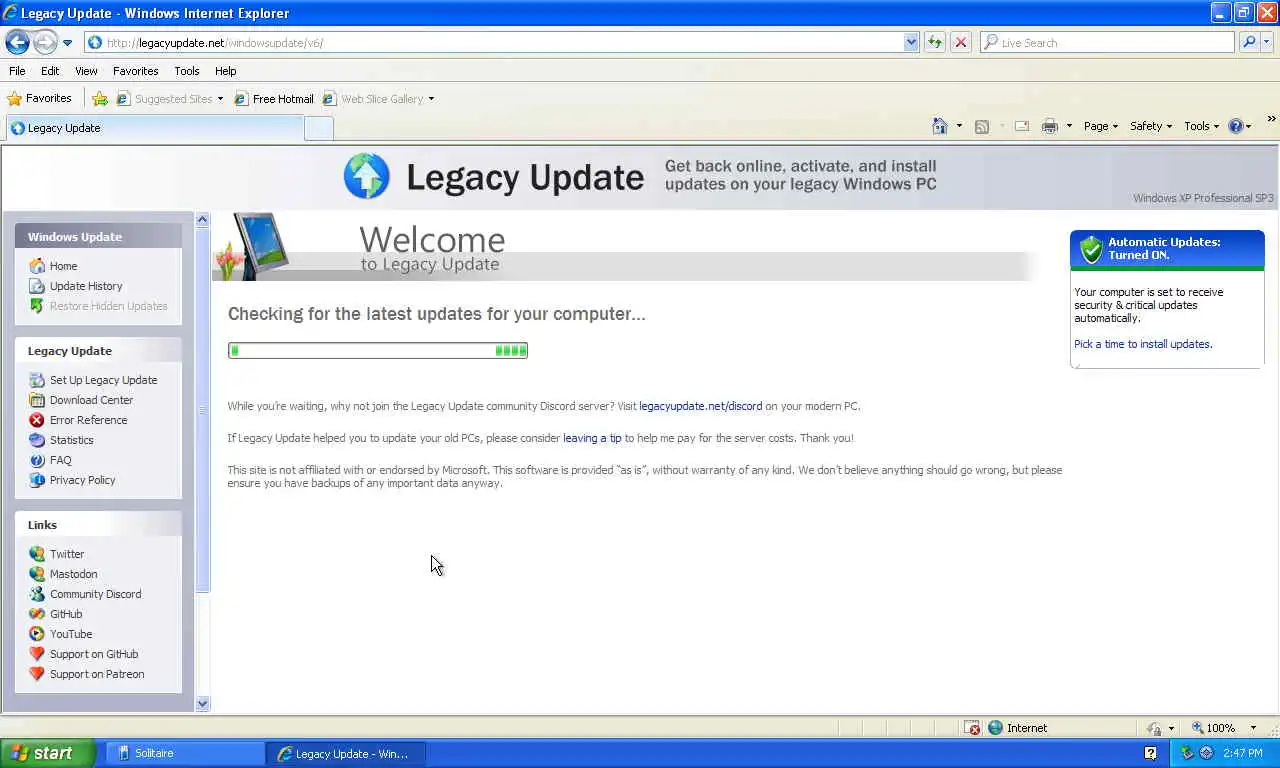Click the Home sidebar house icon
This screenshot has height=768, width=1280.
37,266
